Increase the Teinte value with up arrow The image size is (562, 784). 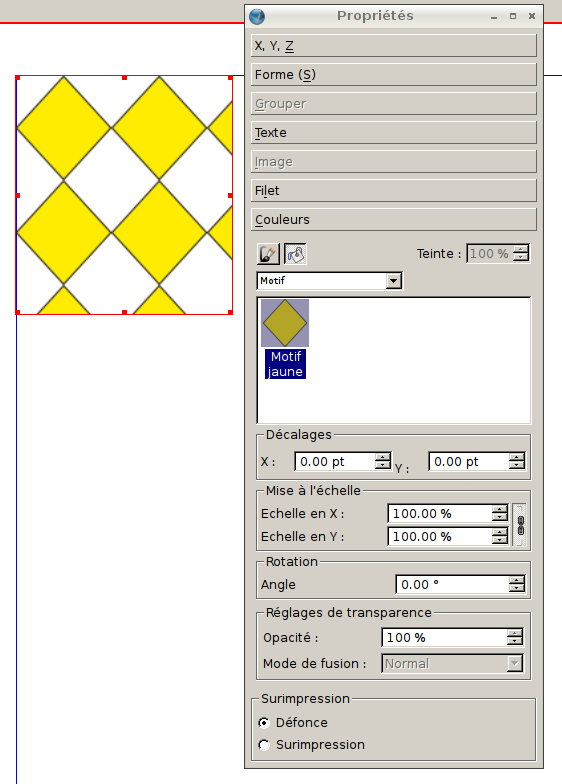click(521, 249)
